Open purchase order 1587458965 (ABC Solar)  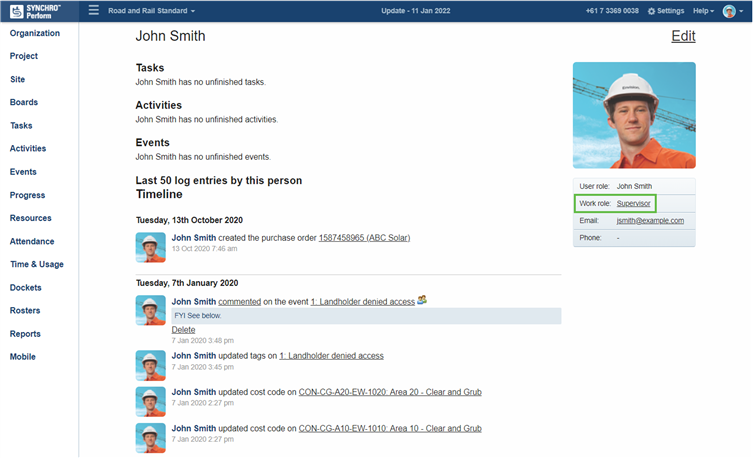(x=364, y=238)
